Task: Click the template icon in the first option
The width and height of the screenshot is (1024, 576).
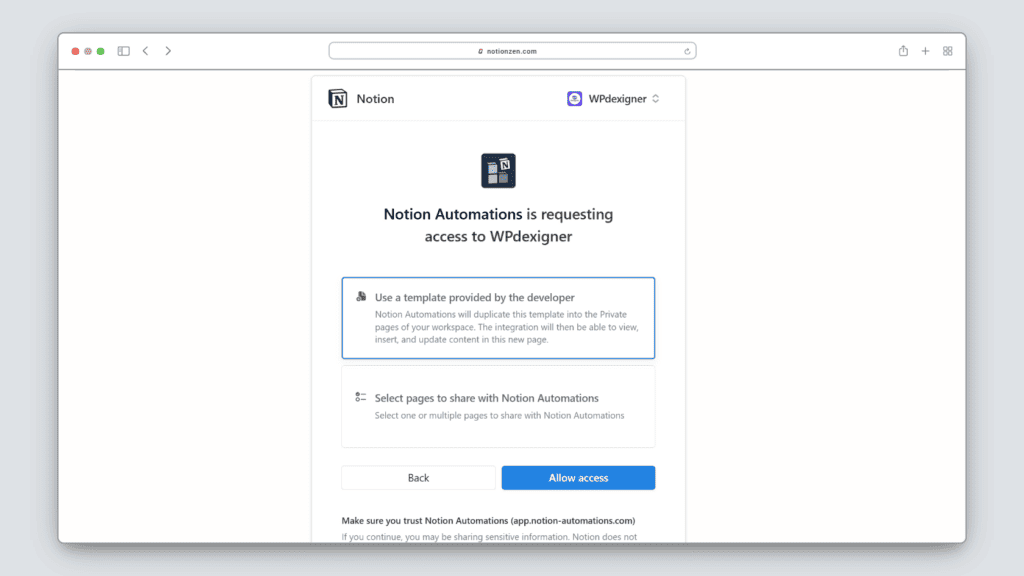Action: (x=361, y=297)
